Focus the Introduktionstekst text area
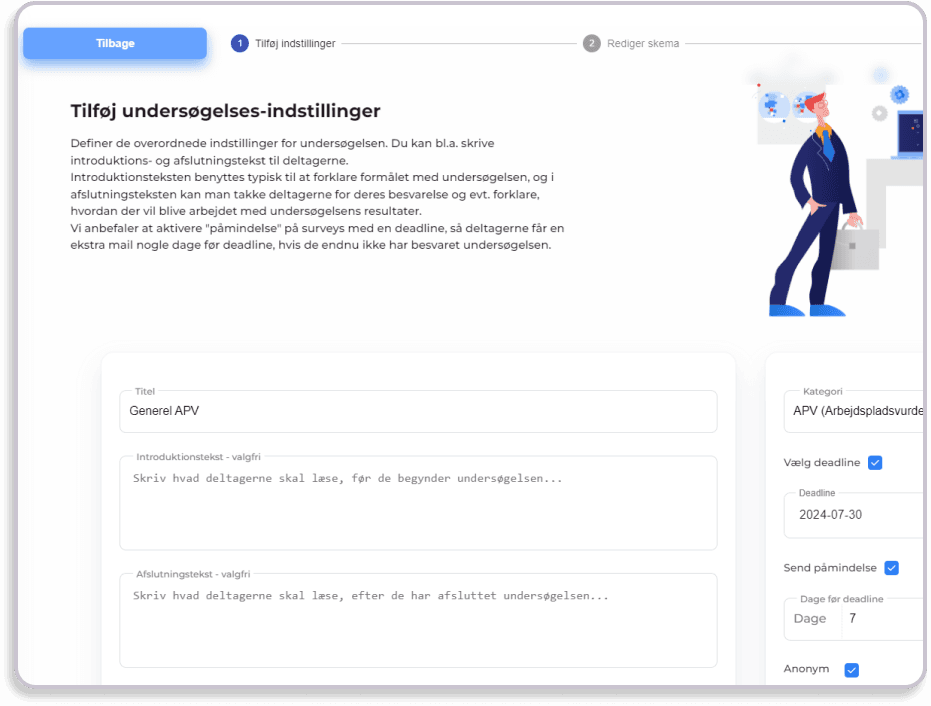This screenshot has height=706, width=931. click(418, 504)
